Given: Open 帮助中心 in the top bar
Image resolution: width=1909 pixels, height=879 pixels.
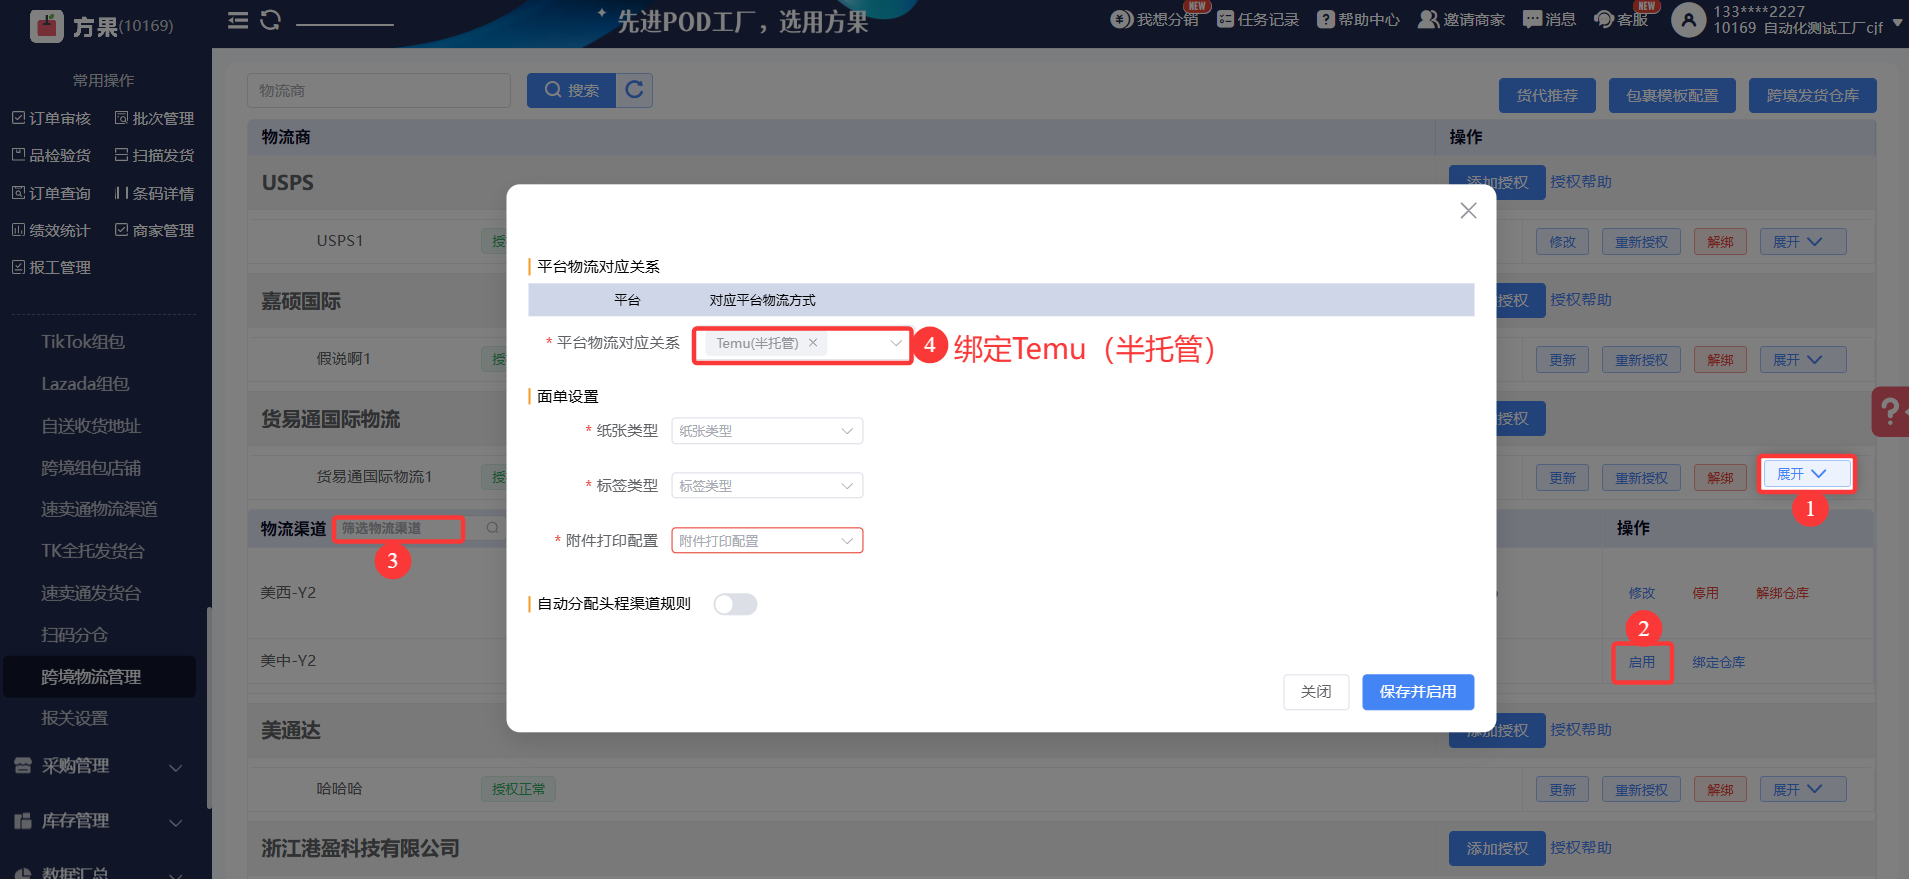Looking at the screenshot, I should [x=1358, y=20].
